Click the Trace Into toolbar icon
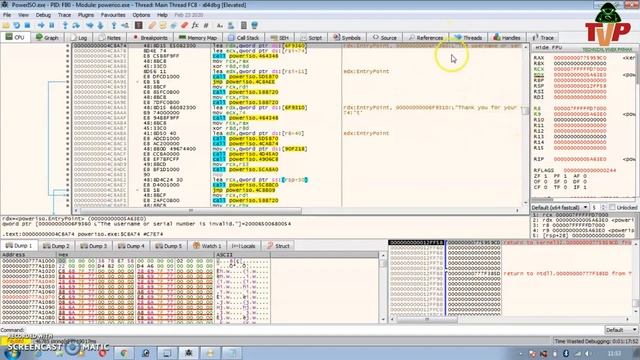640x360 pixels. tap(89, 25)
